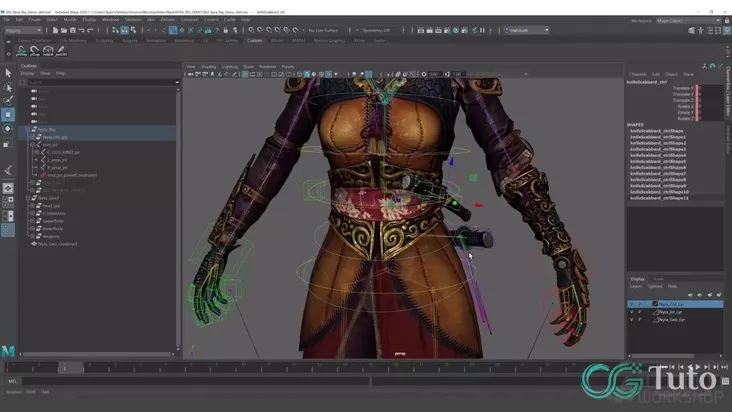The width and height of the screenshot is (732, 412).
Task: Open the Windows menu
Action: coord(111,20)
